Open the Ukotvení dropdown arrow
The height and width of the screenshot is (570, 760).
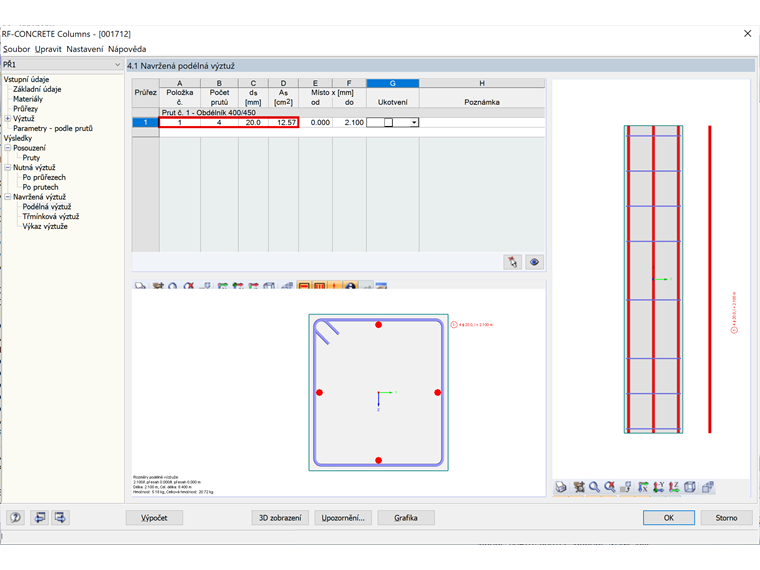[x=414, y=123]
